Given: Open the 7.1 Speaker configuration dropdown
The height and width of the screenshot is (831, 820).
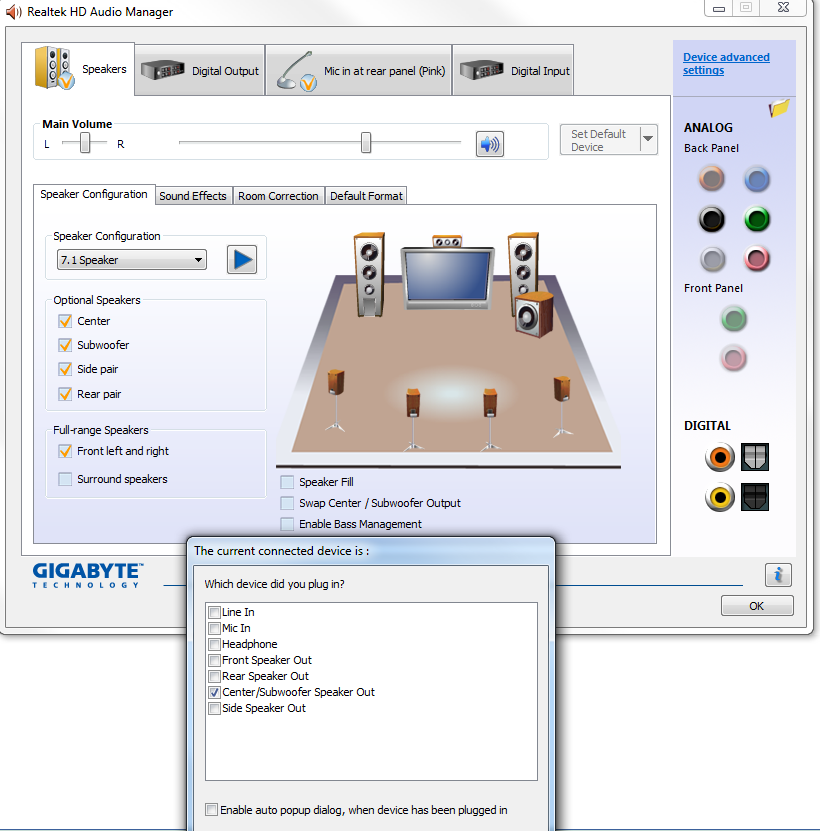Looking at the screenshot, I should pyautogui.click(x=132, y=260).
